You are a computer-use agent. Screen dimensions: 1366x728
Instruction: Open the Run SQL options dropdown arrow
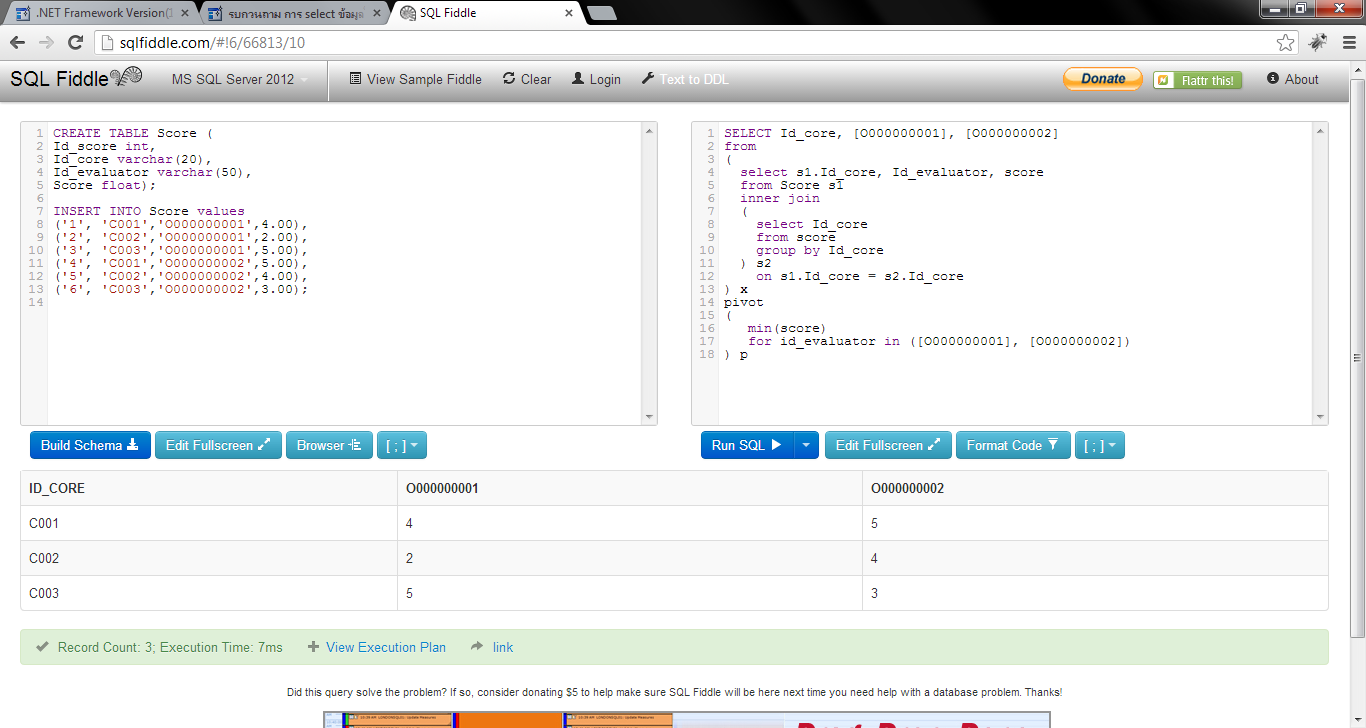(x=807, y=445)
